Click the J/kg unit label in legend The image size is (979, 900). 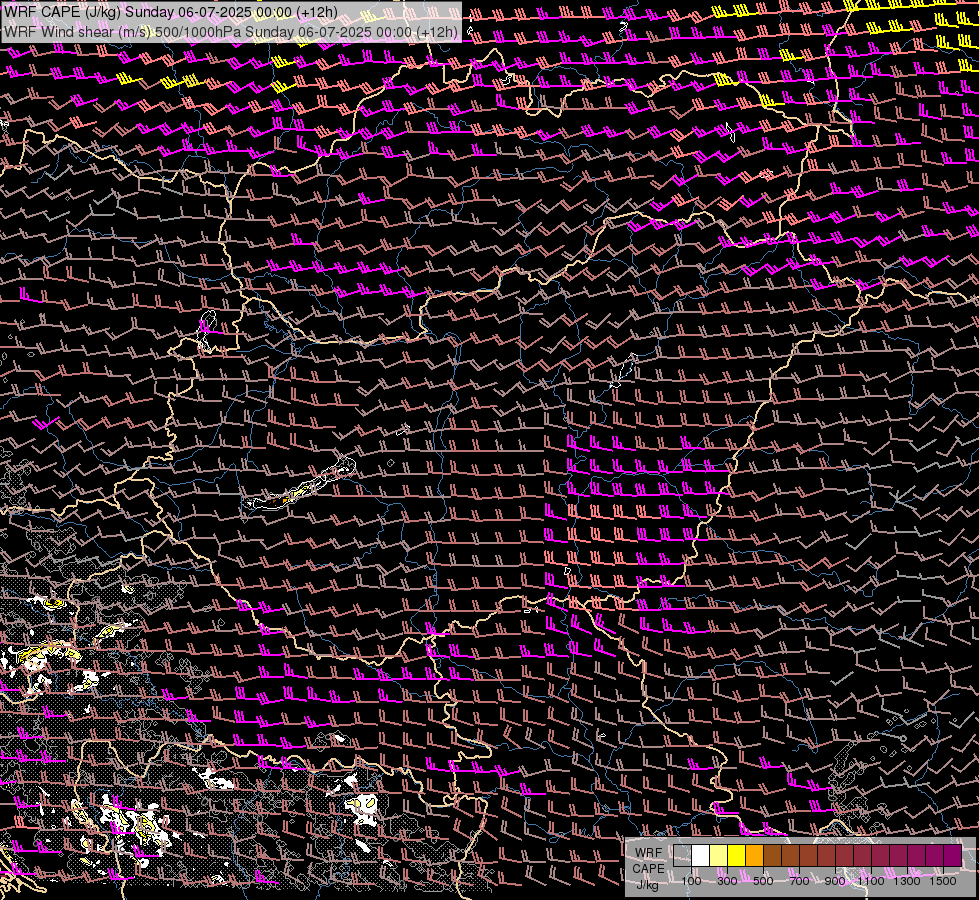(648, 886)
